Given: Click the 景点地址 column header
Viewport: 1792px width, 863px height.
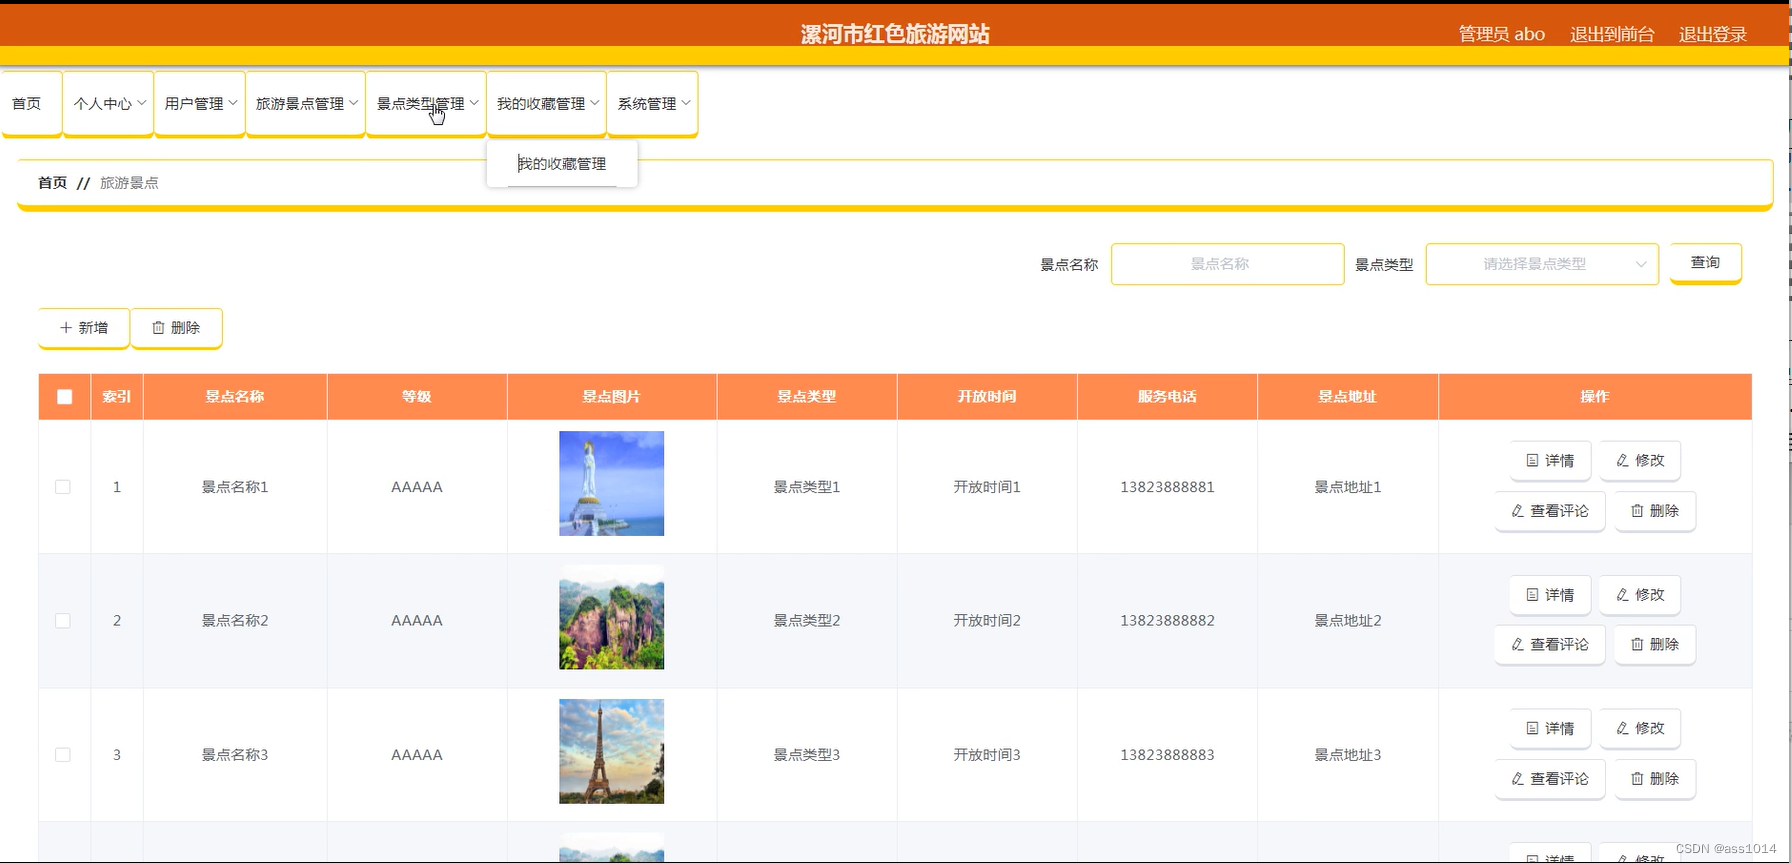Looking at the screenshot, I should (x=1348, y=397).
